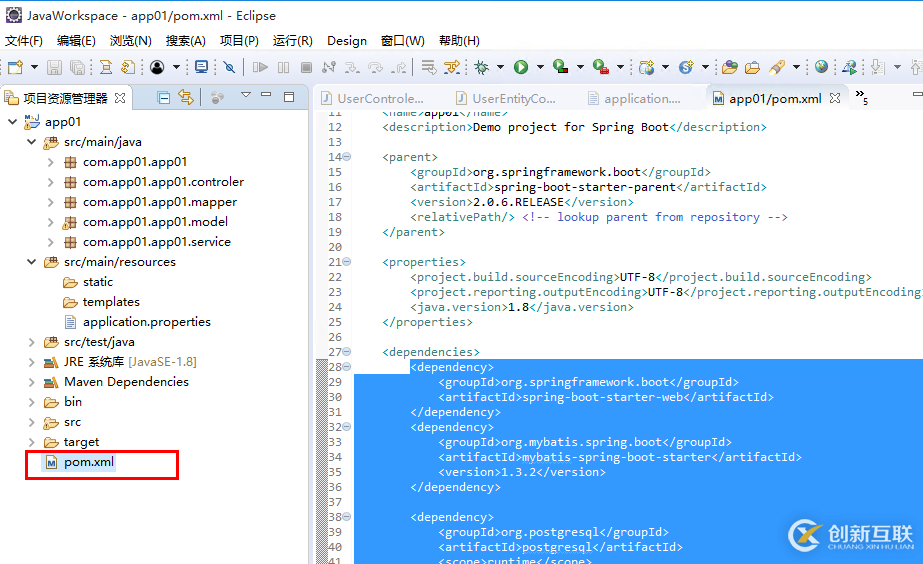This screenshot has width=923, height=564.
Task: Collapse the src/main/resources folder
Action: 31,262
